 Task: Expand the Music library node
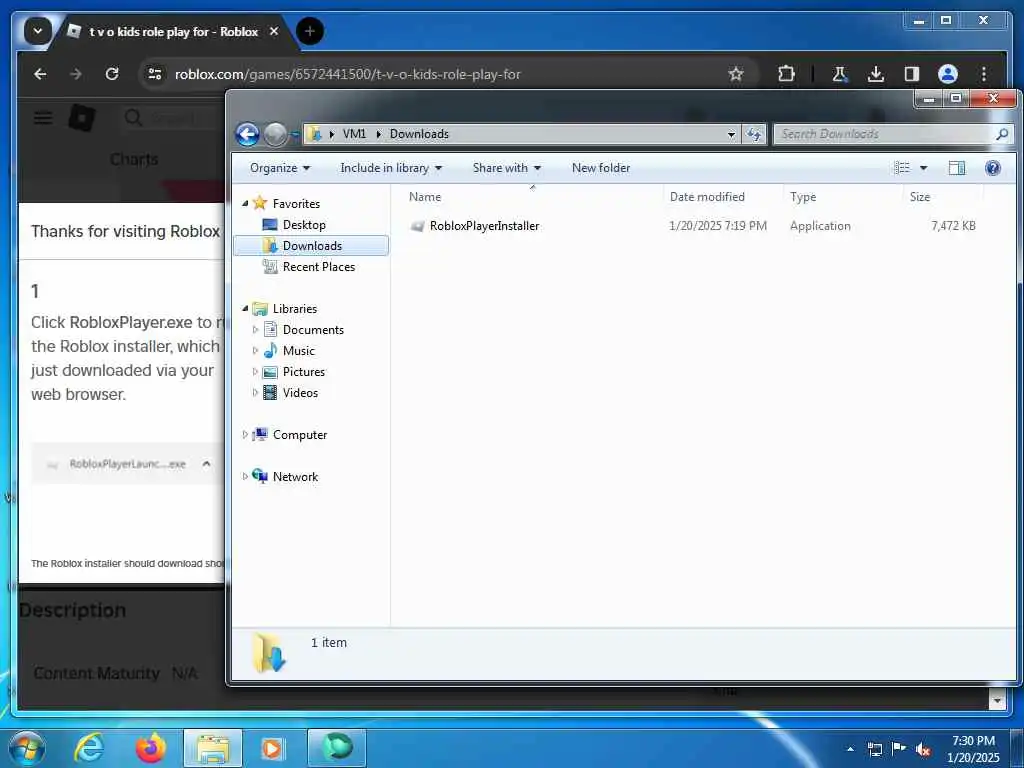tap(255, 351)
